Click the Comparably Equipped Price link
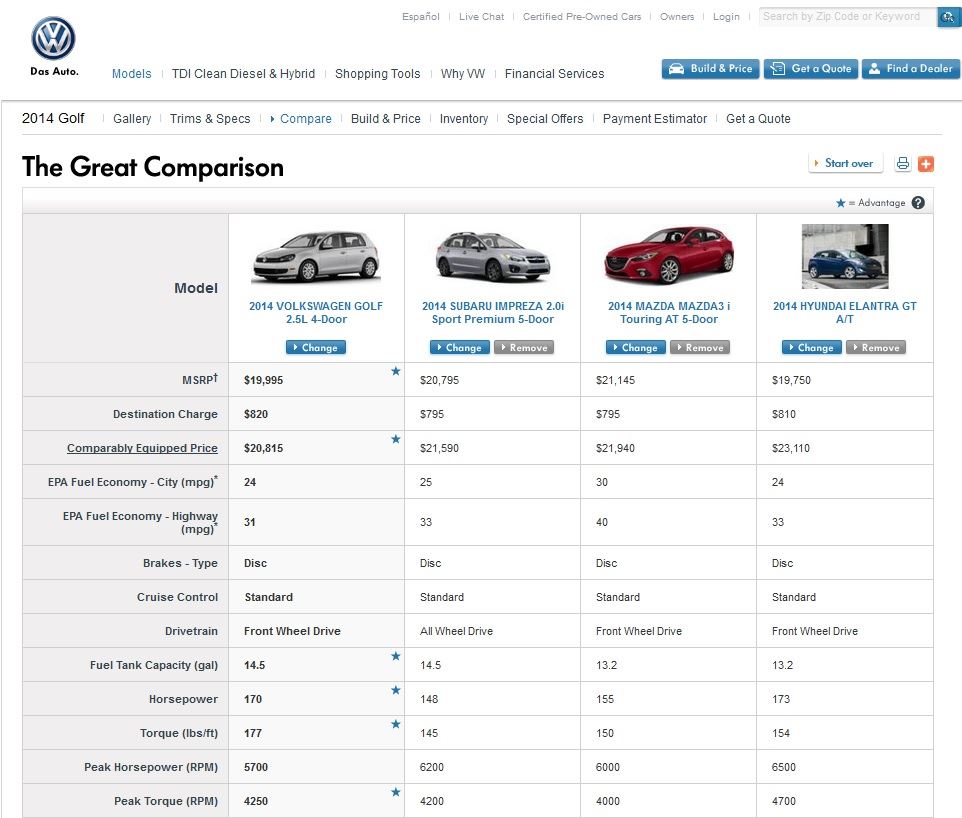The height and width of the screenshot is (818, 962). [x=142, y=448]
